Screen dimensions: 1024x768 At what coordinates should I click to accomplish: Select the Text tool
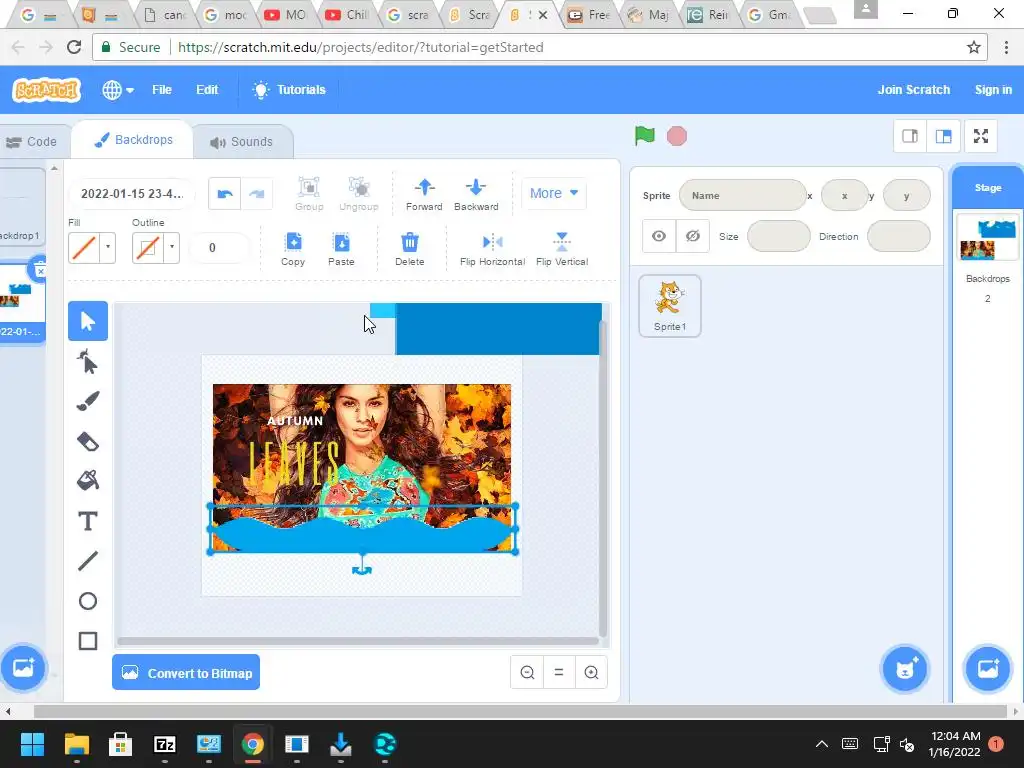coord(88,521)
